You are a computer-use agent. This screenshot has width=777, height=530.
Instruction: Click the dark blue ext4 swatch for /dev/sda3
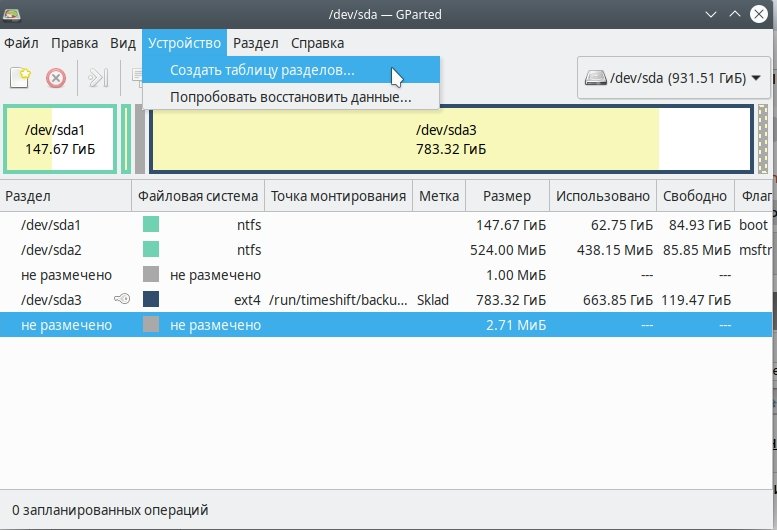[151, 299]
